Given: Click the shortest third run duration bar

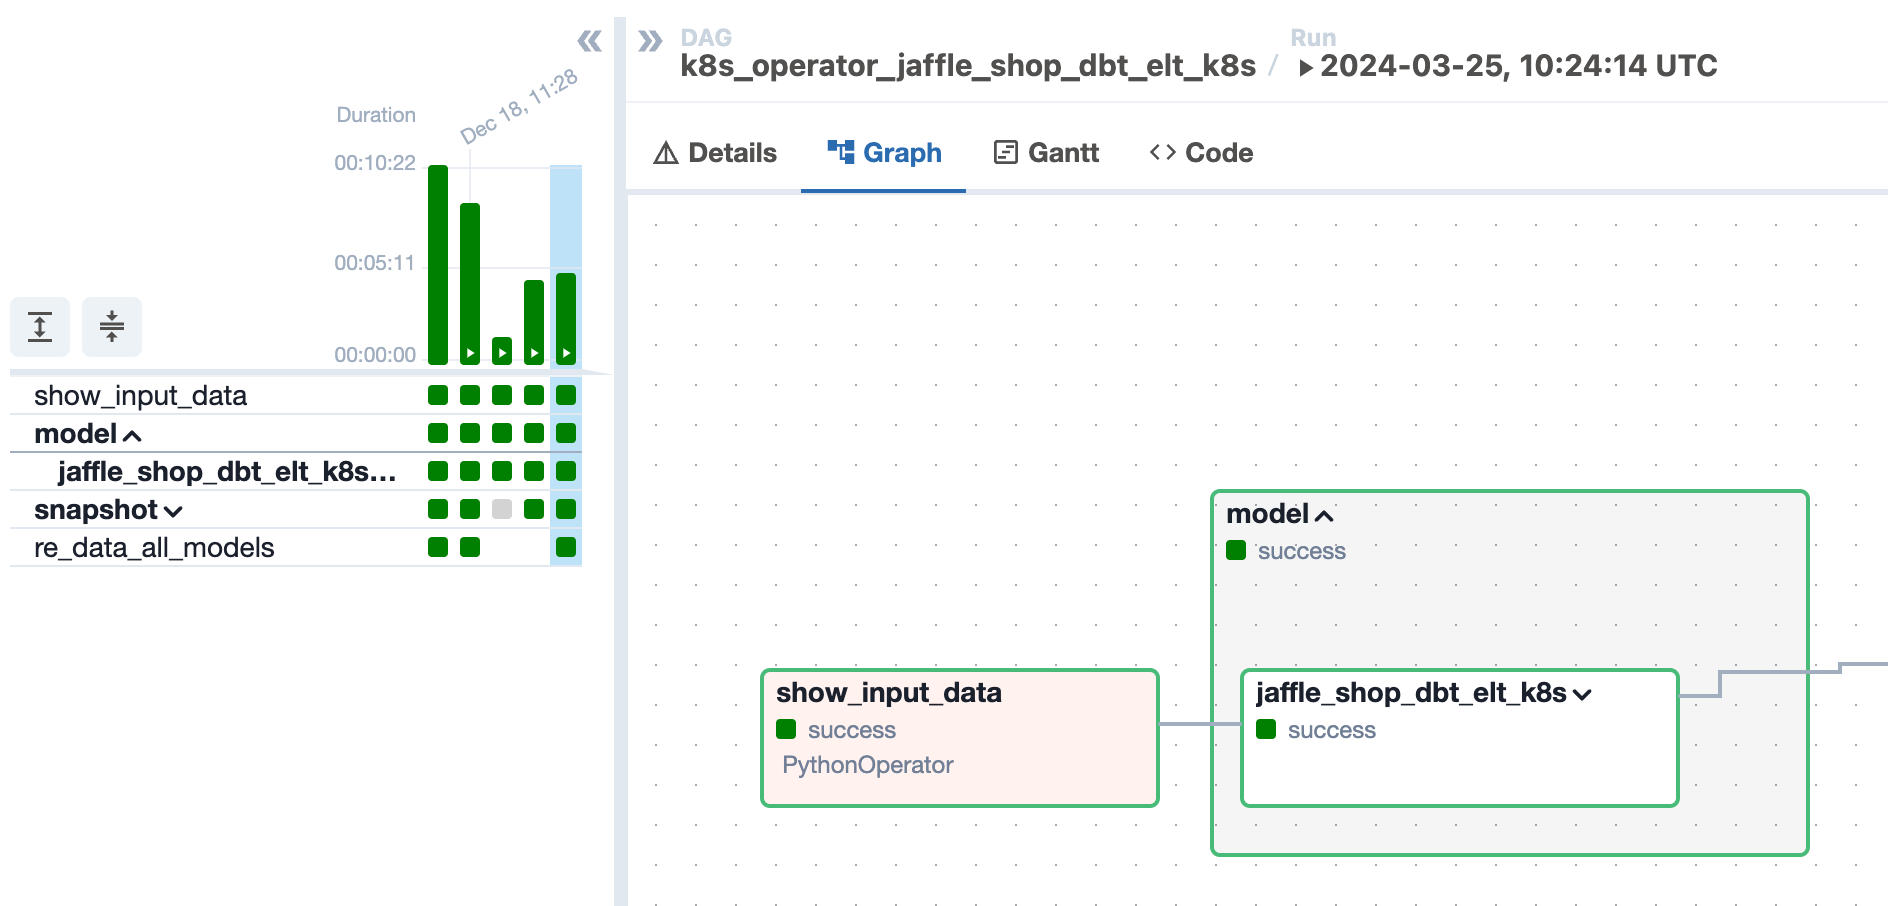Looking at the screenshot, I should pyautogui.click(x=502, y=351).
